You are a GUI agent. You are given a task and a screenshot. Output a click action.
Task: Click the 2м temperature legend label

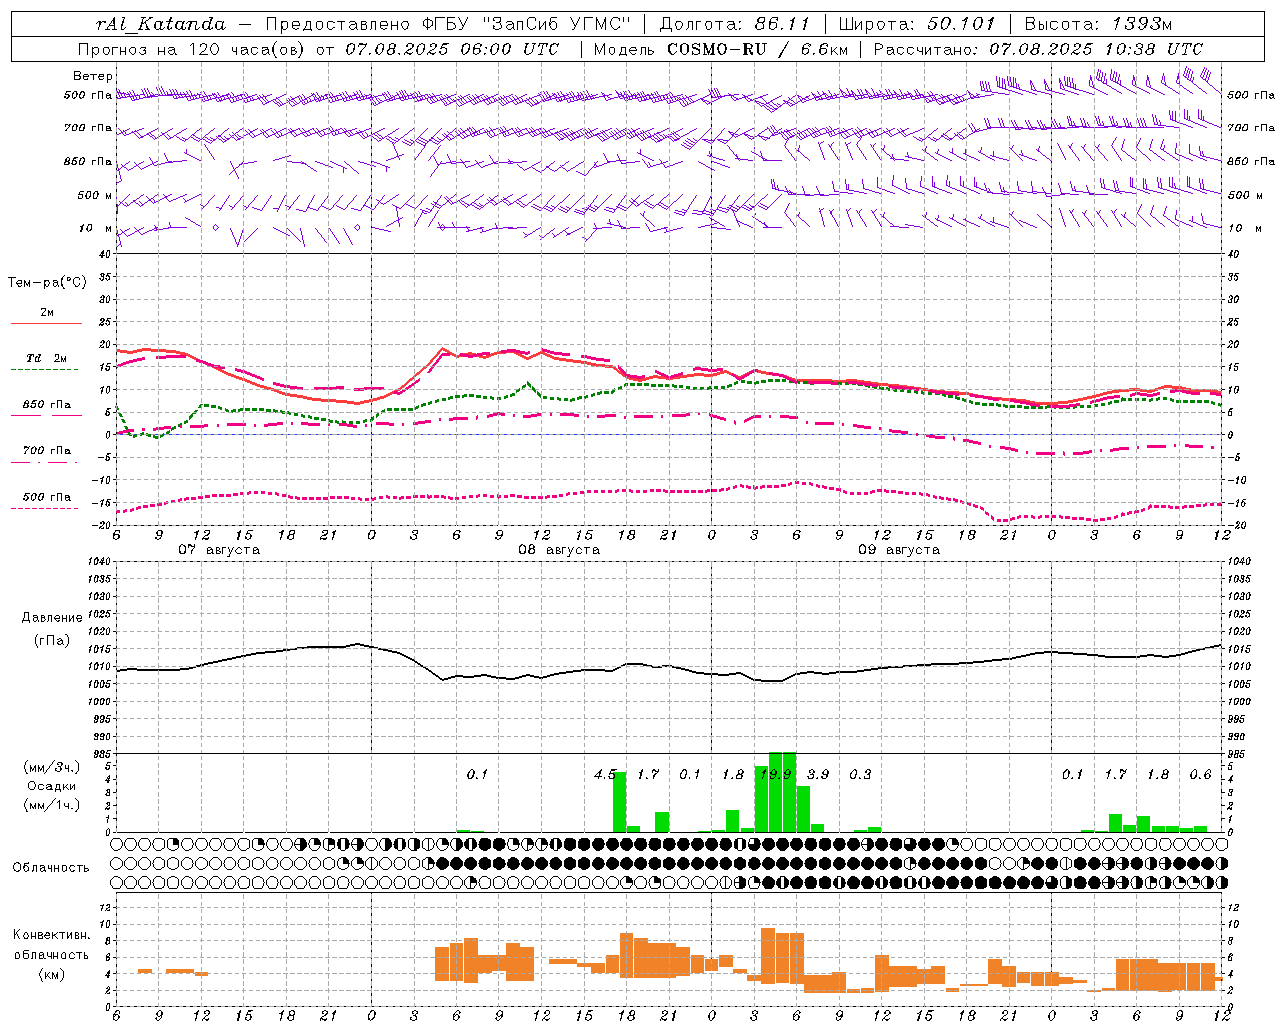tap(47, 312)
